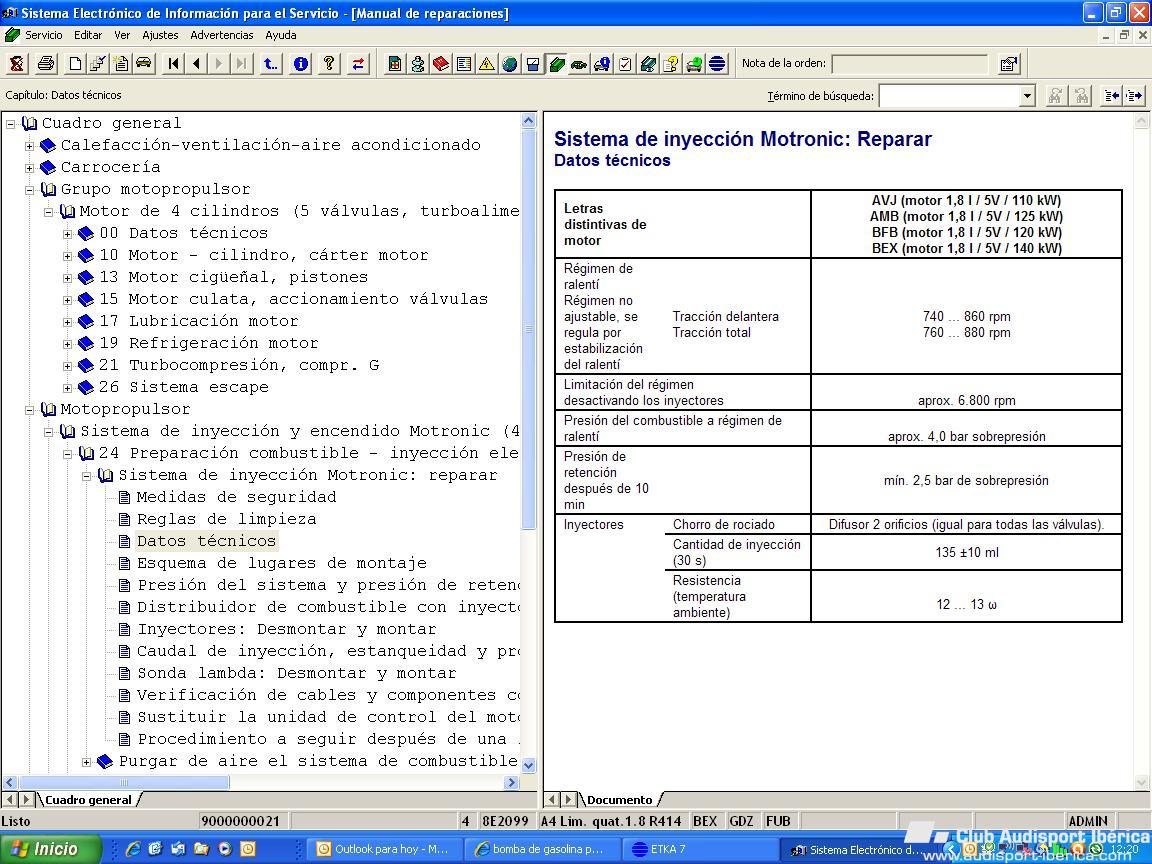Switch to bomba de gasolina taskbar window
1152x864 pixels.
coord(541,849)
